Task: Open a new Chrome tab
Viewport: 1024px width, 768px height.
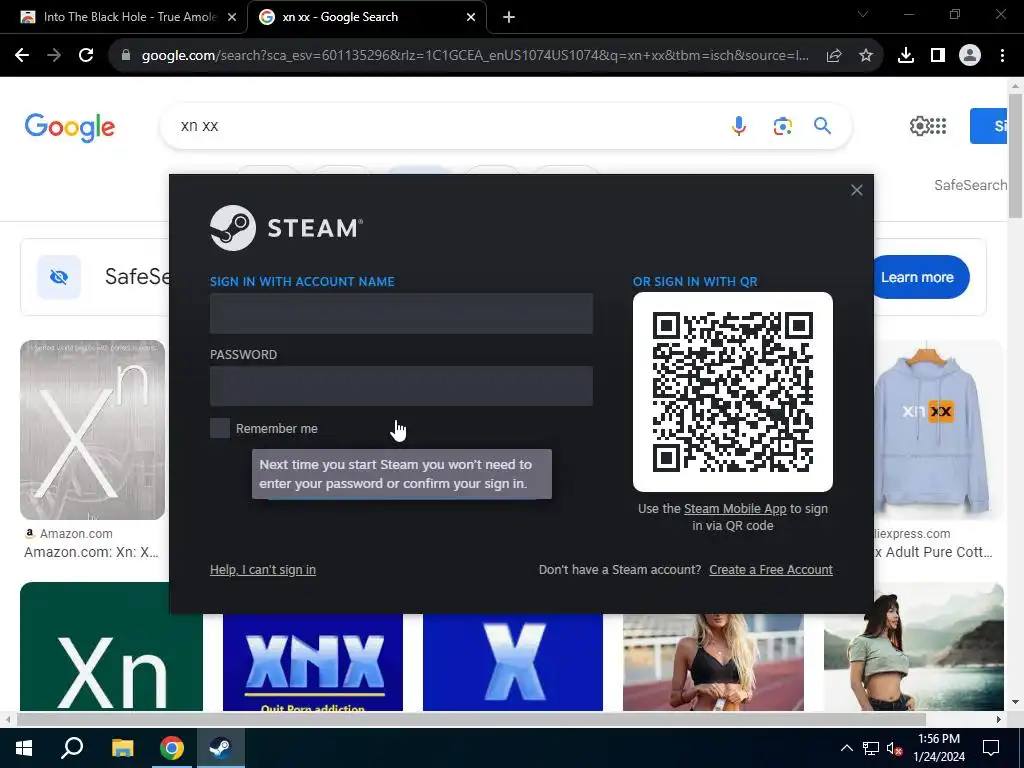Action: (509, 17)
